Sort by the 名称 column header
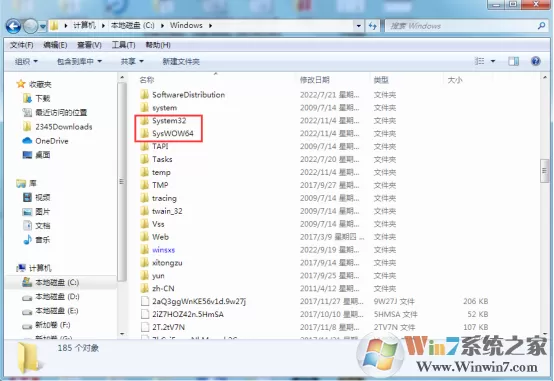The height and width of the screenshot is (381, 554). (x=147, y=80)
